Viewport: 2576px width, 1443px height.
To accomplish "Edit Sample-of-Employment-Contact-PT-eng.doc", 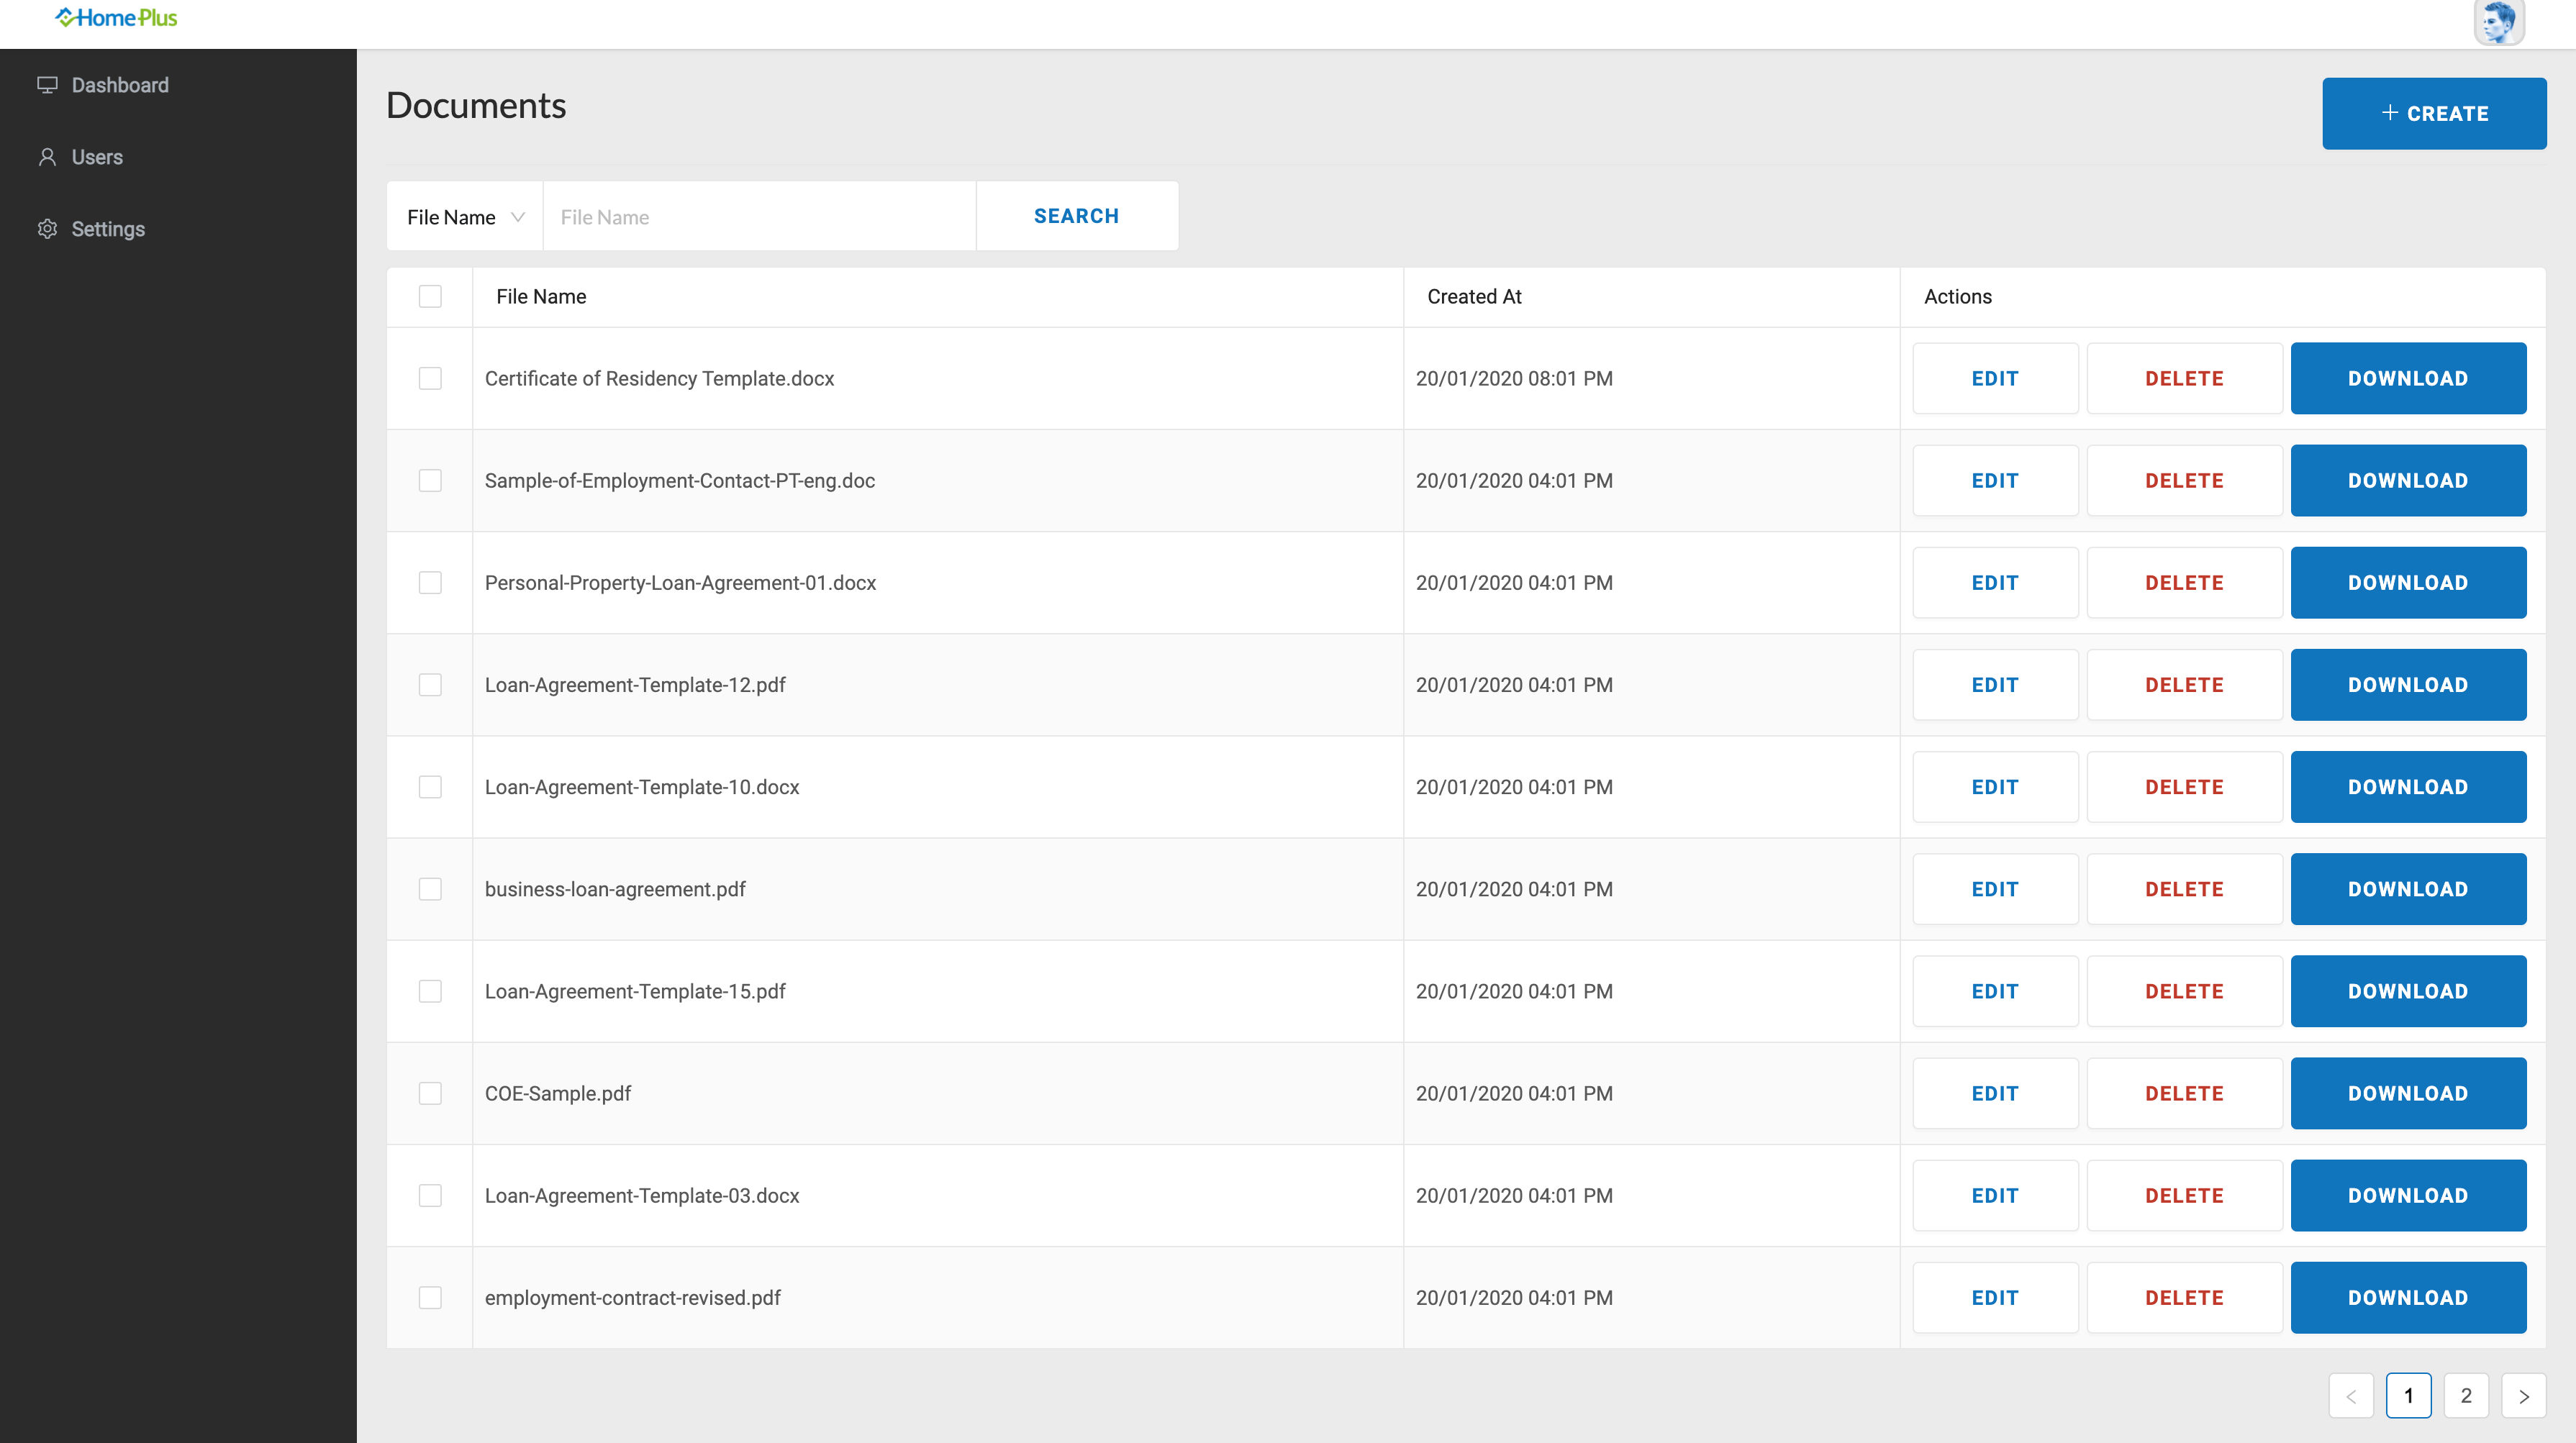I will [x=1995, y=480].
